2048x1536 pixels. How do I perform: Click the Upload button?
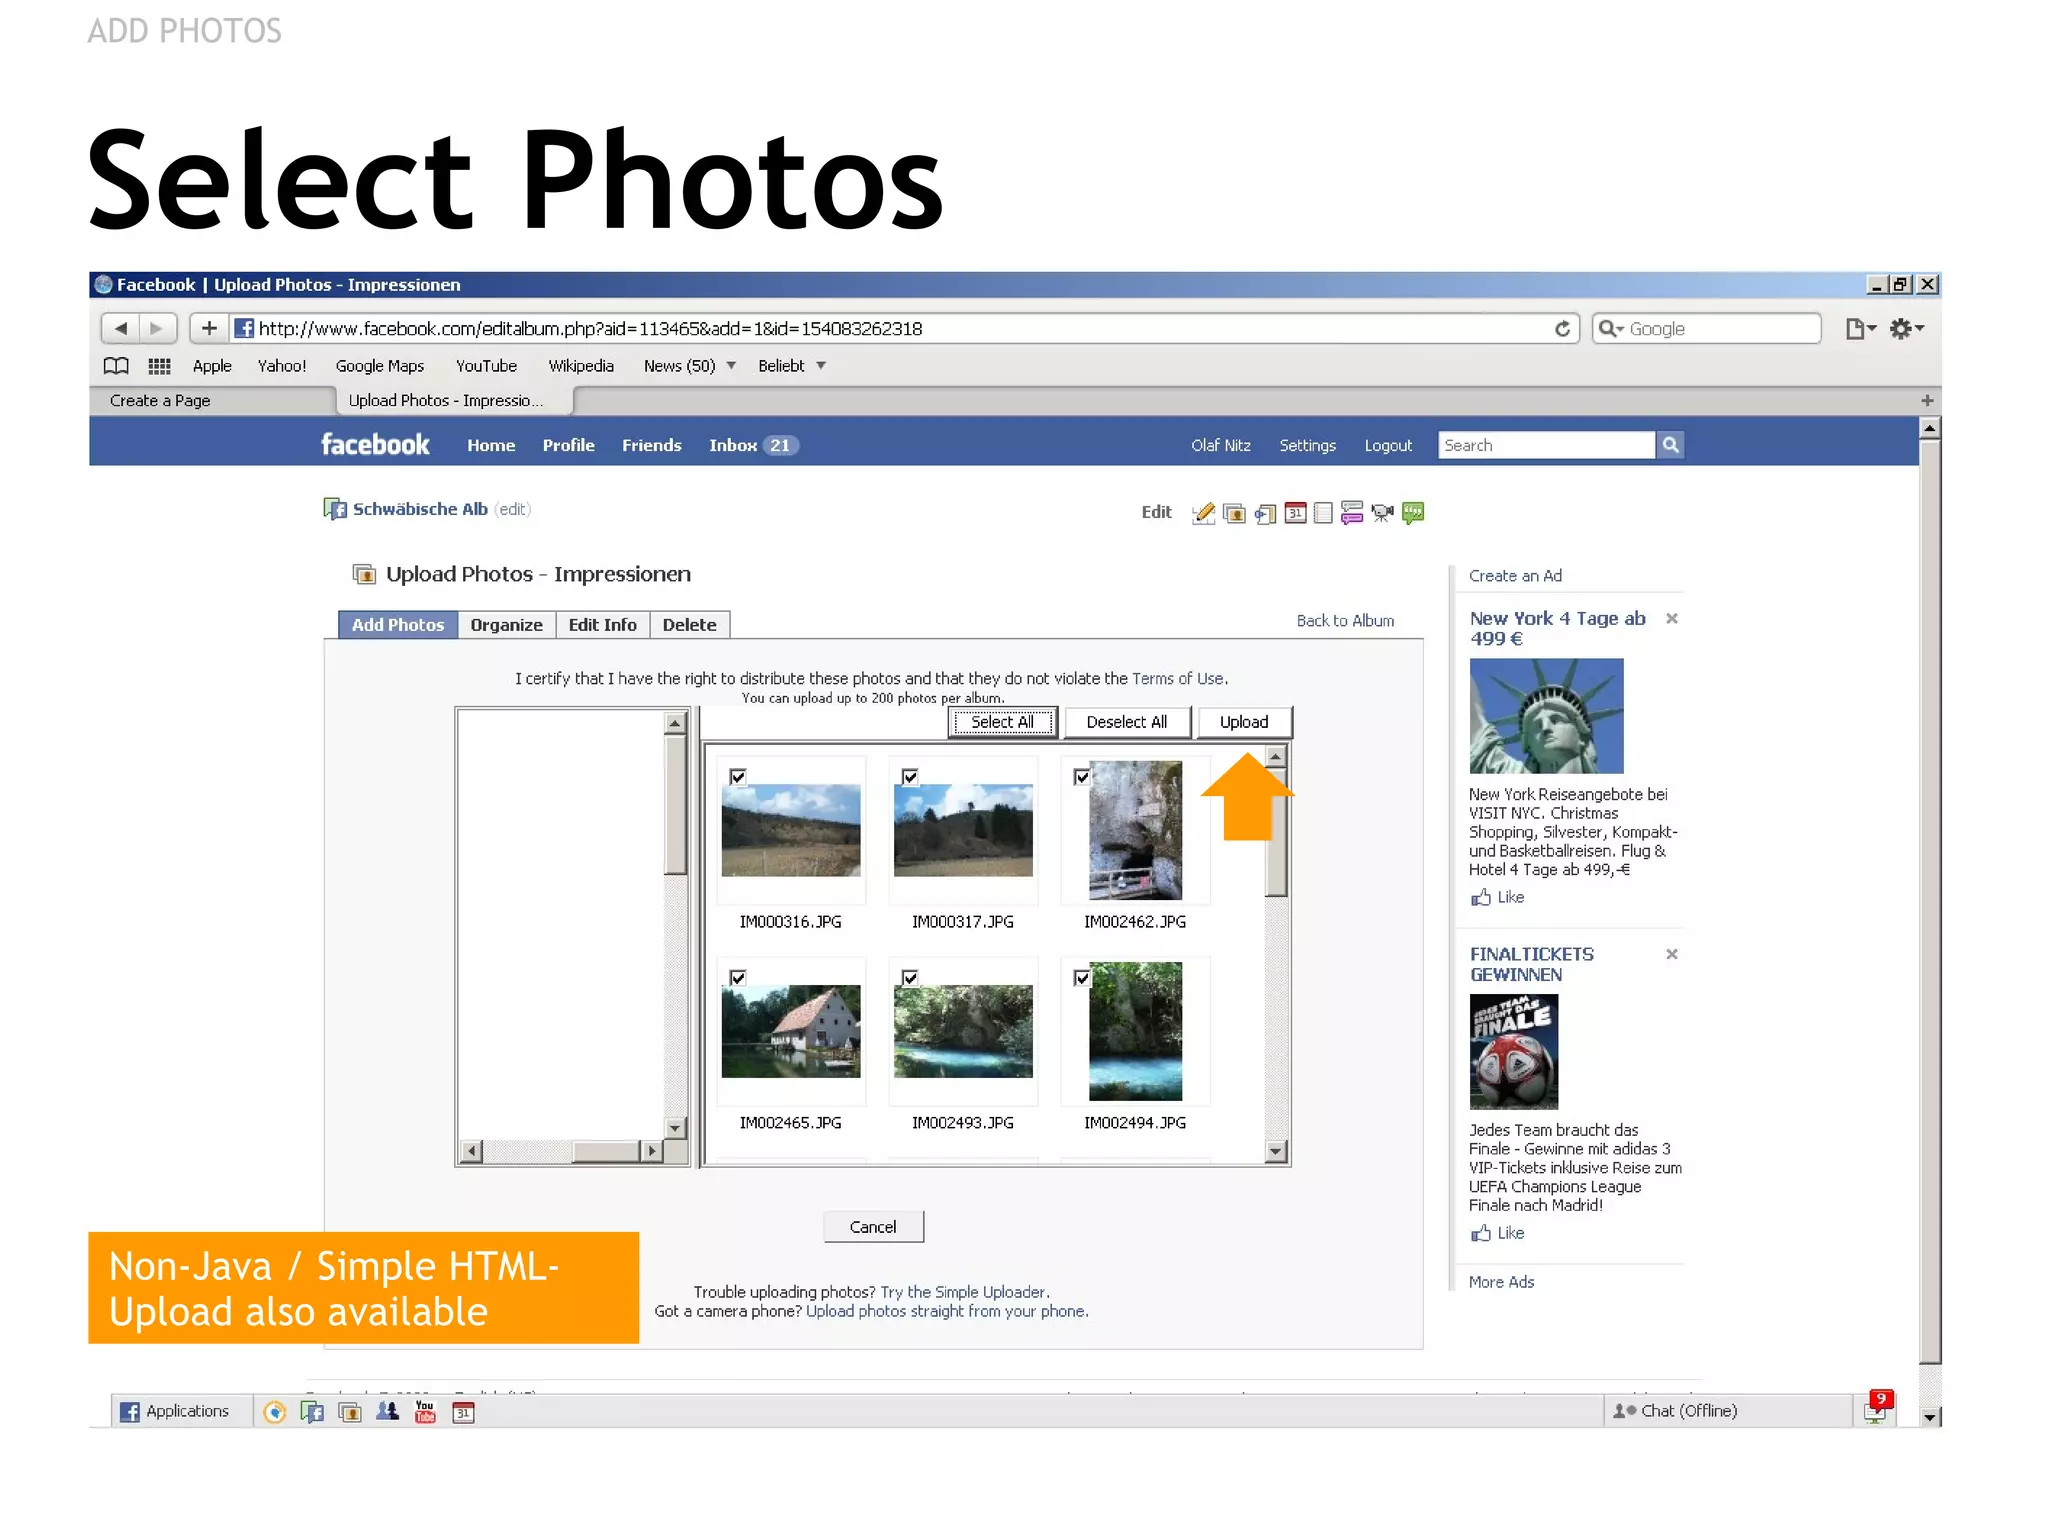tap(1244, 722)
